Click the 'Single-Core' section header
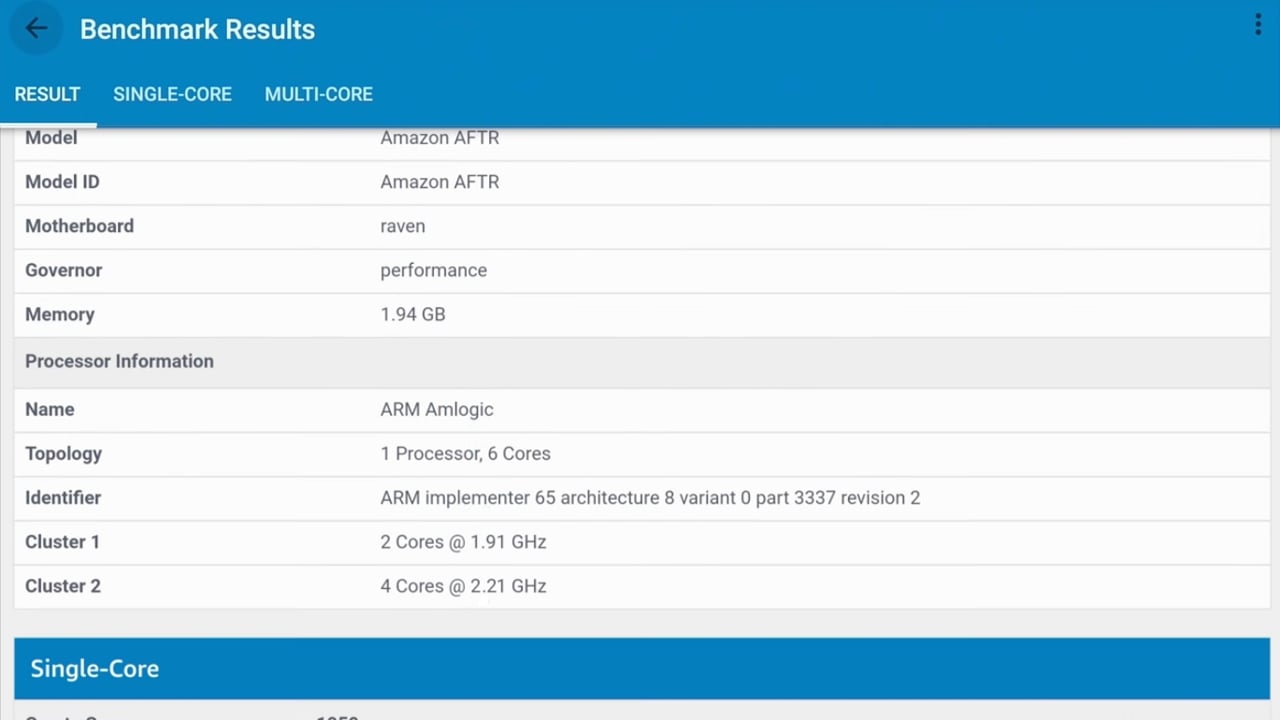 click(x=642, y=668)
